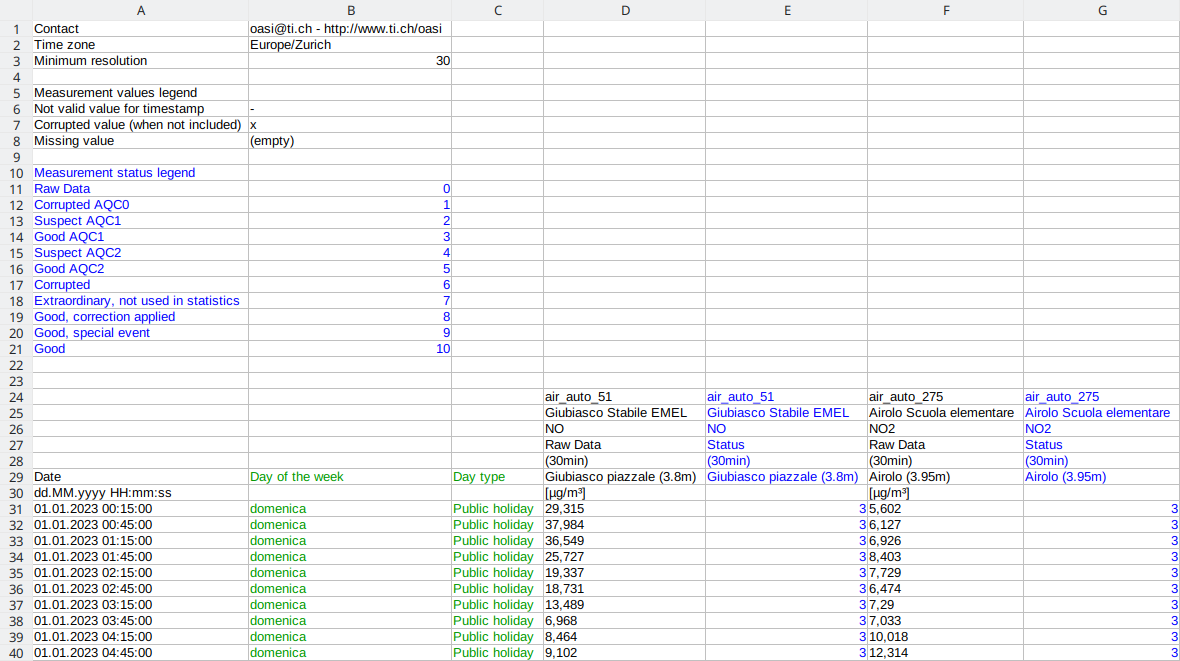
Task: Click 'Good, special event' cell
Action: coord(140,333)
